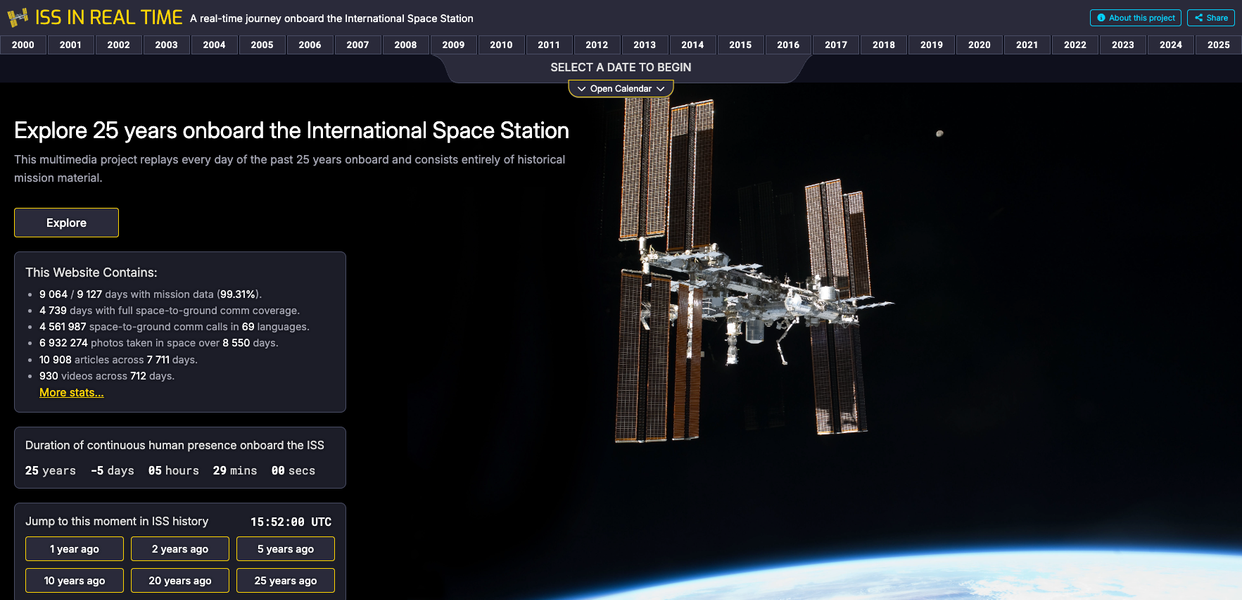This screenshot has width=1242, height=600.
Task: Jump to 5 years ago
Action: point(286,549)
